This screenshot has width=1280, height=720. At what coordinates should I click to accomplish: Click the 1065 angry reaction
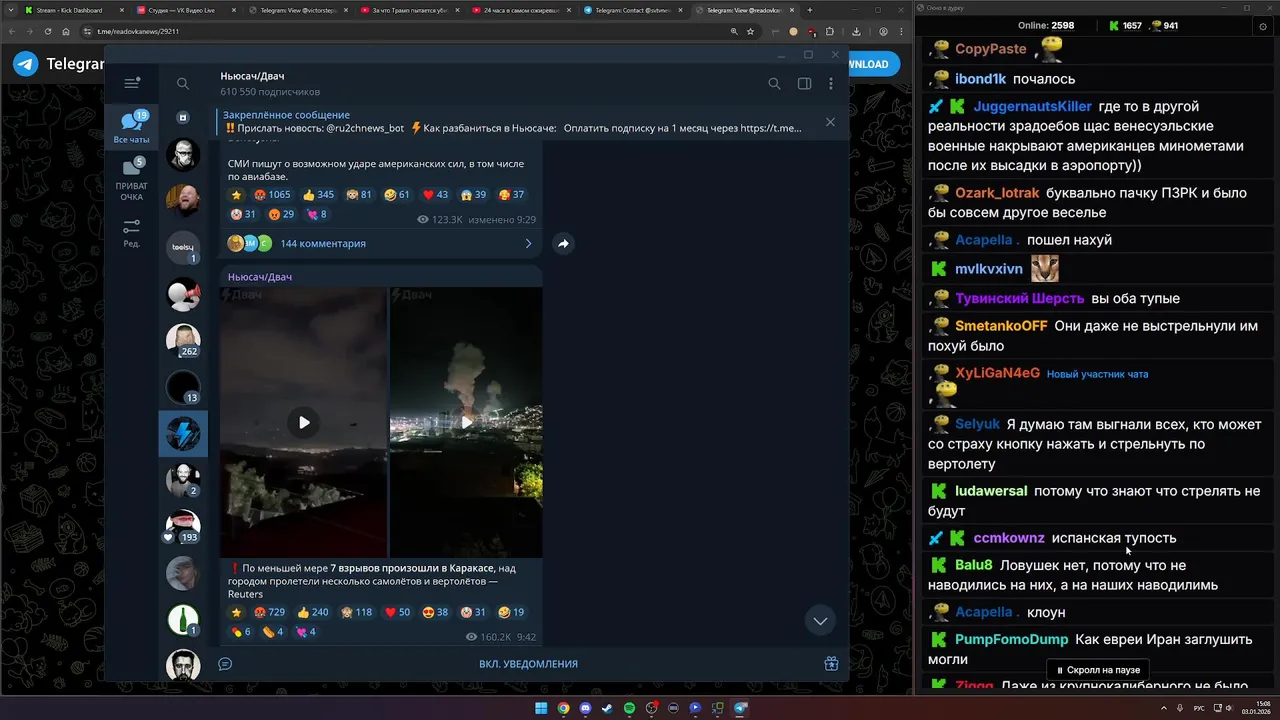click(x=272, y=195)
